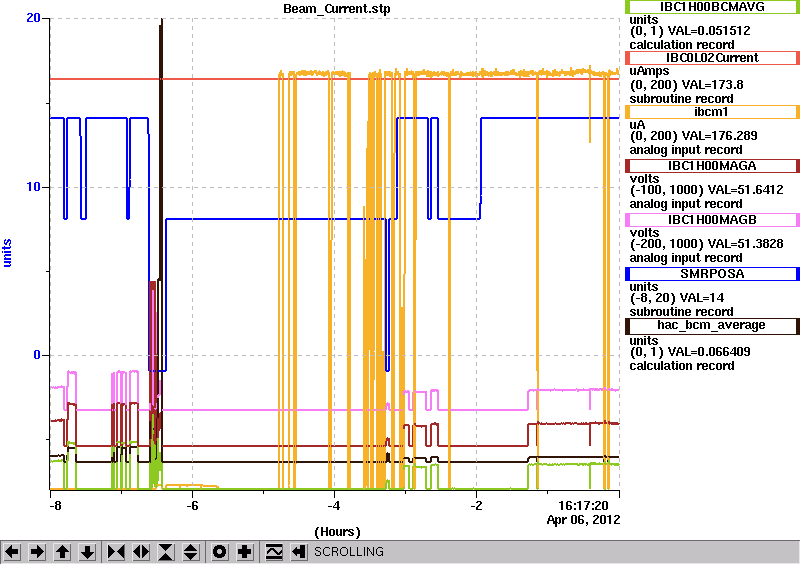Click the -8 tick label on the time axis
The image size is (800, 564).
coord(55,506)
